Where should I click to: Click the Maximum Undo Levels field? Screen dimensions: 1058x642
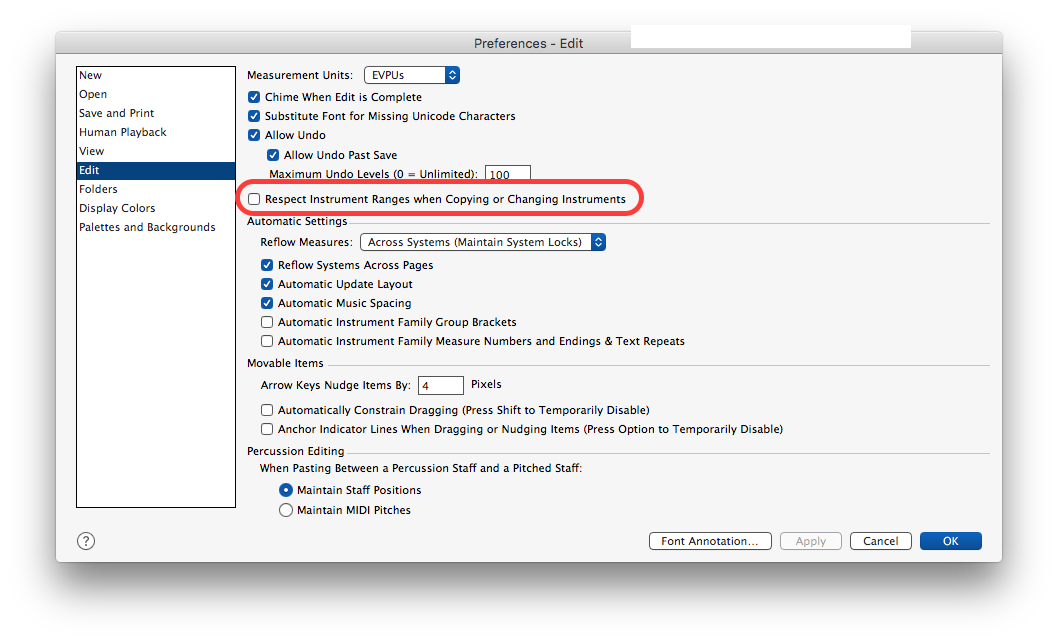[507, 174]
